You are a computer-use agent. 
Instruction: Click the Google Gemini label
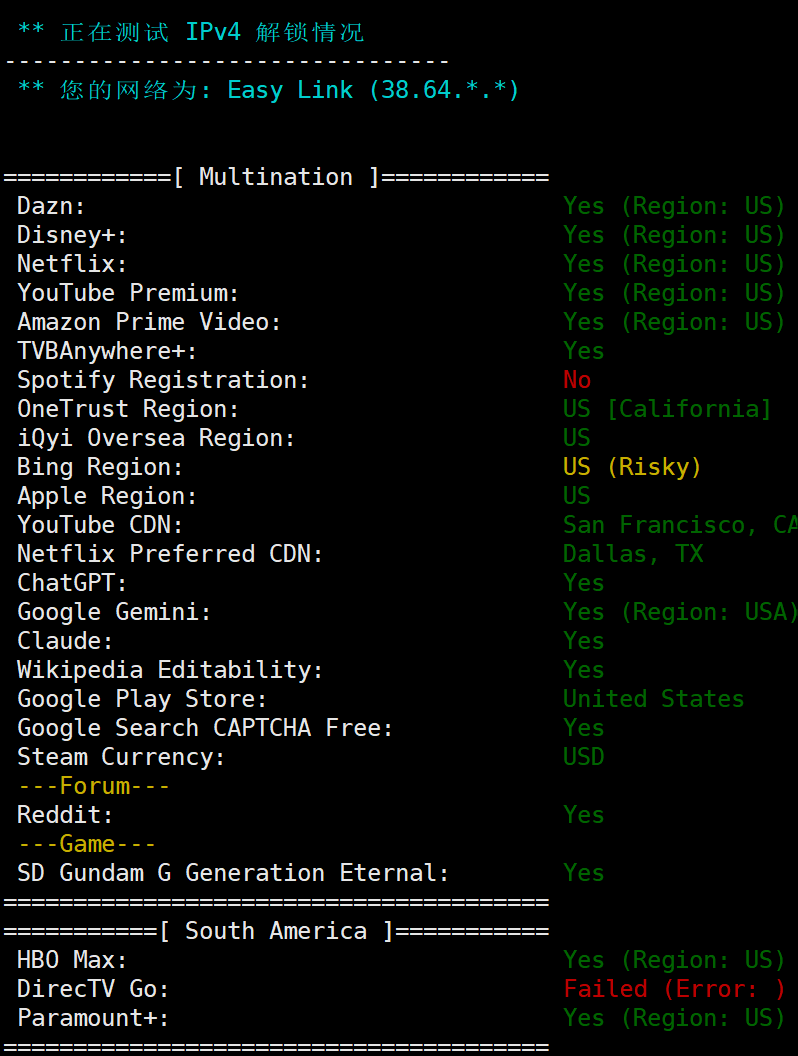114,612
